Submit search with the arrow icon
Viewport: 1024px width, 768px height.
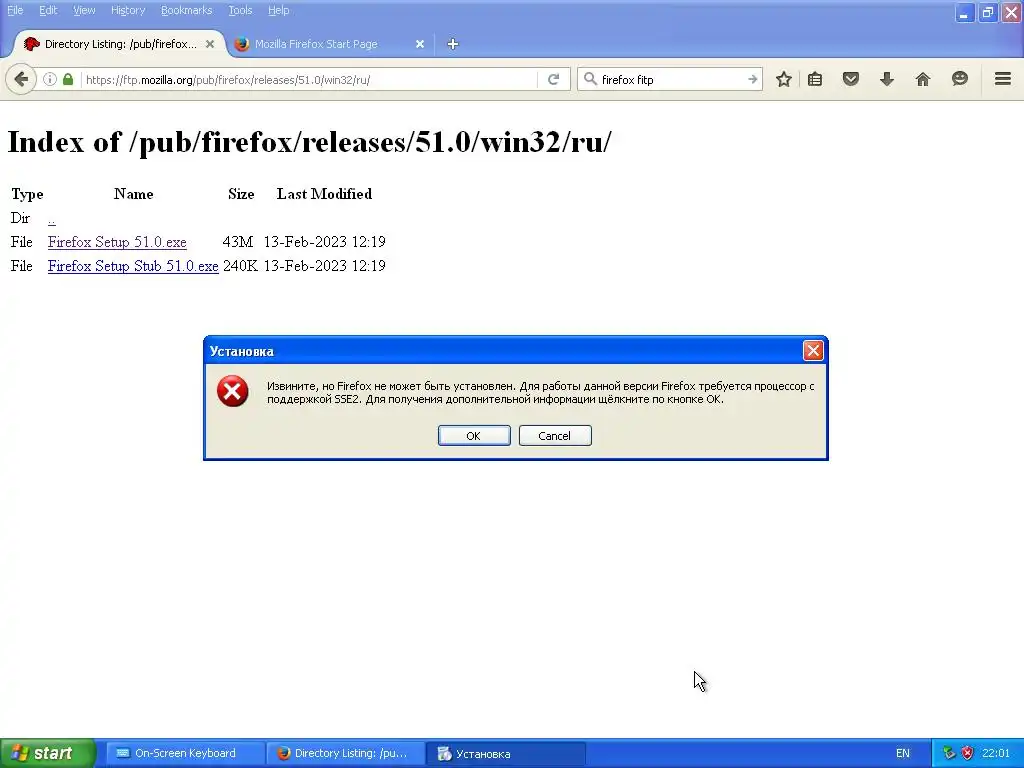(x=752, y=79)
